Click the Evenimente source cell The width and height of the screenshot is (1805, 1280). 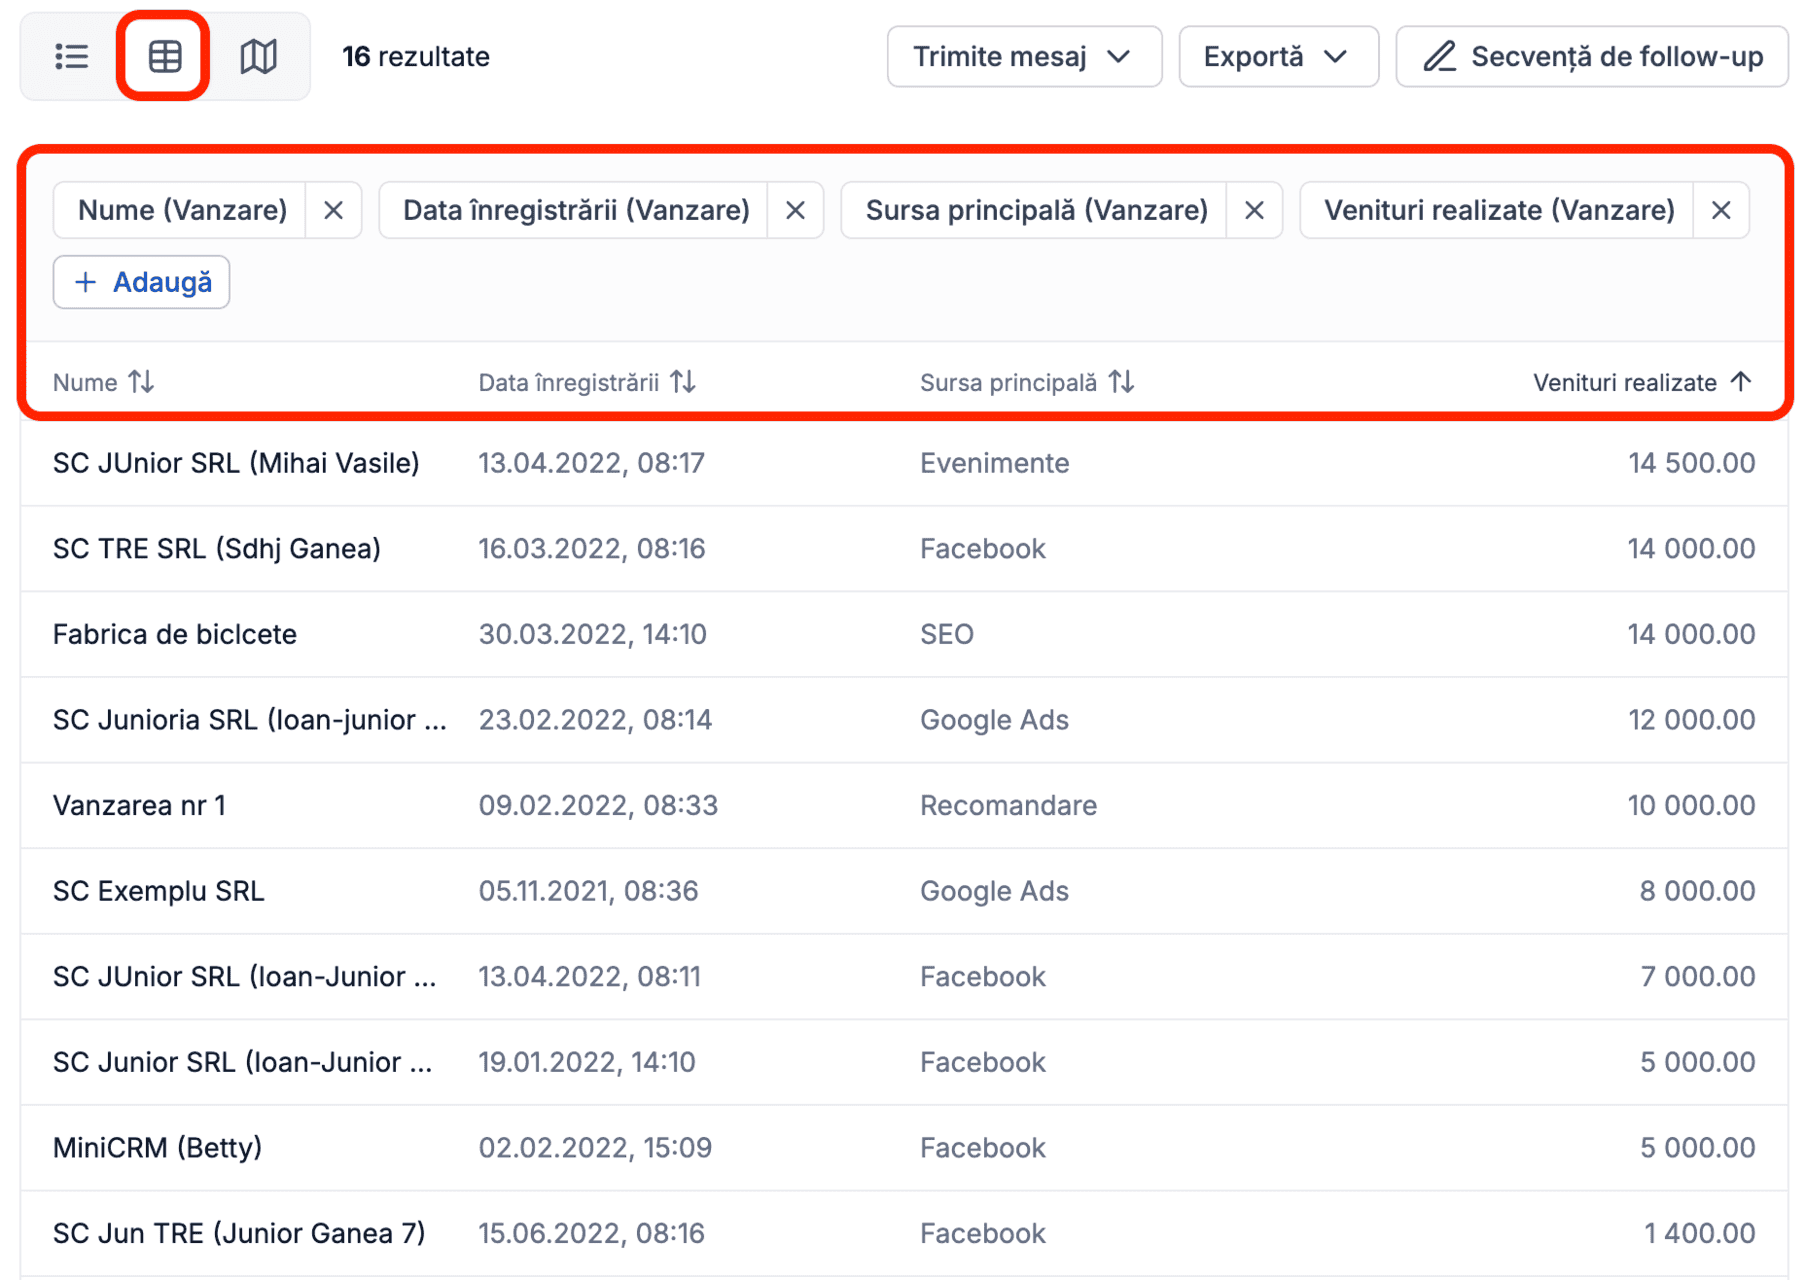click(x=995, y=463)
